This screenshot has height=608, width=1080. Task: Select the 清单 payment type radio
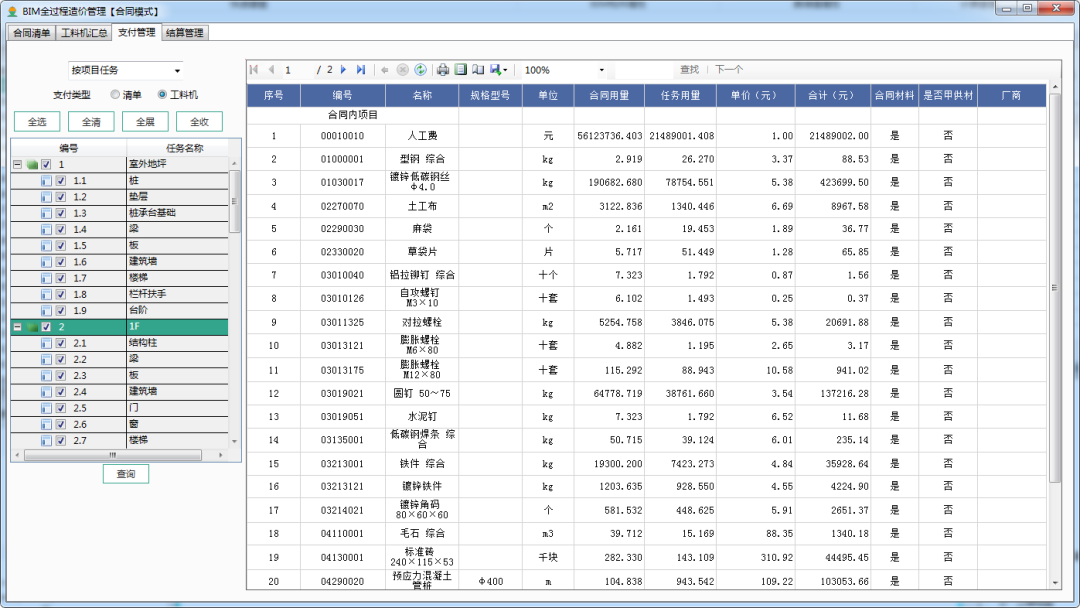tap(115, 95)
